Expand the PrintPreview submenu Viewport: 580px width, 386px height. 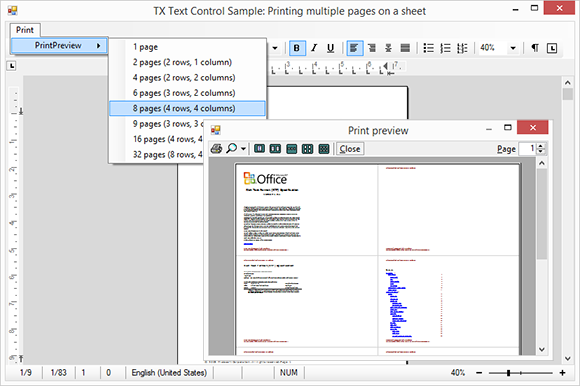pos(59,45)
